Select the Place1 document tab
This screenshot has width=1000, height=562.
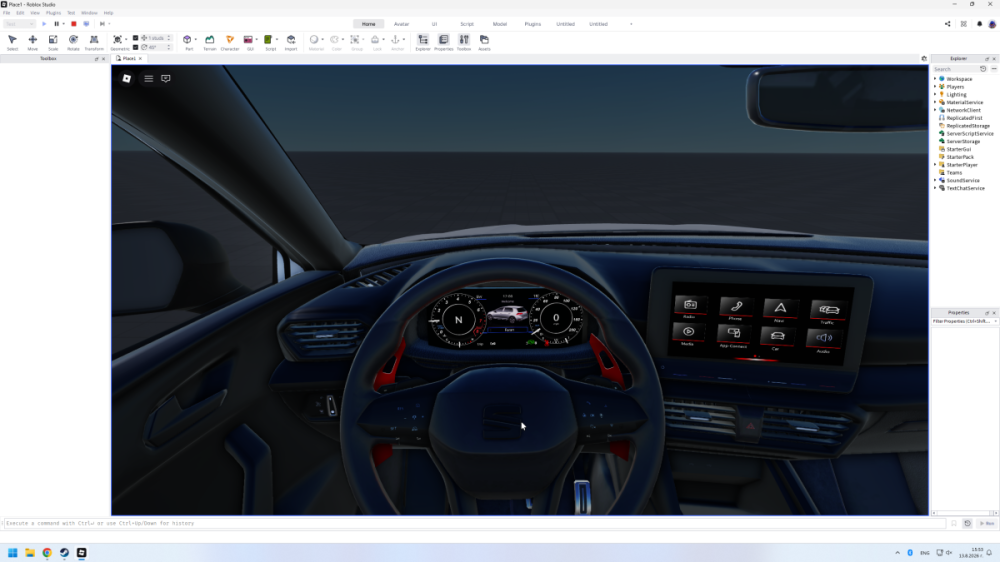click(x=128, y=59)
